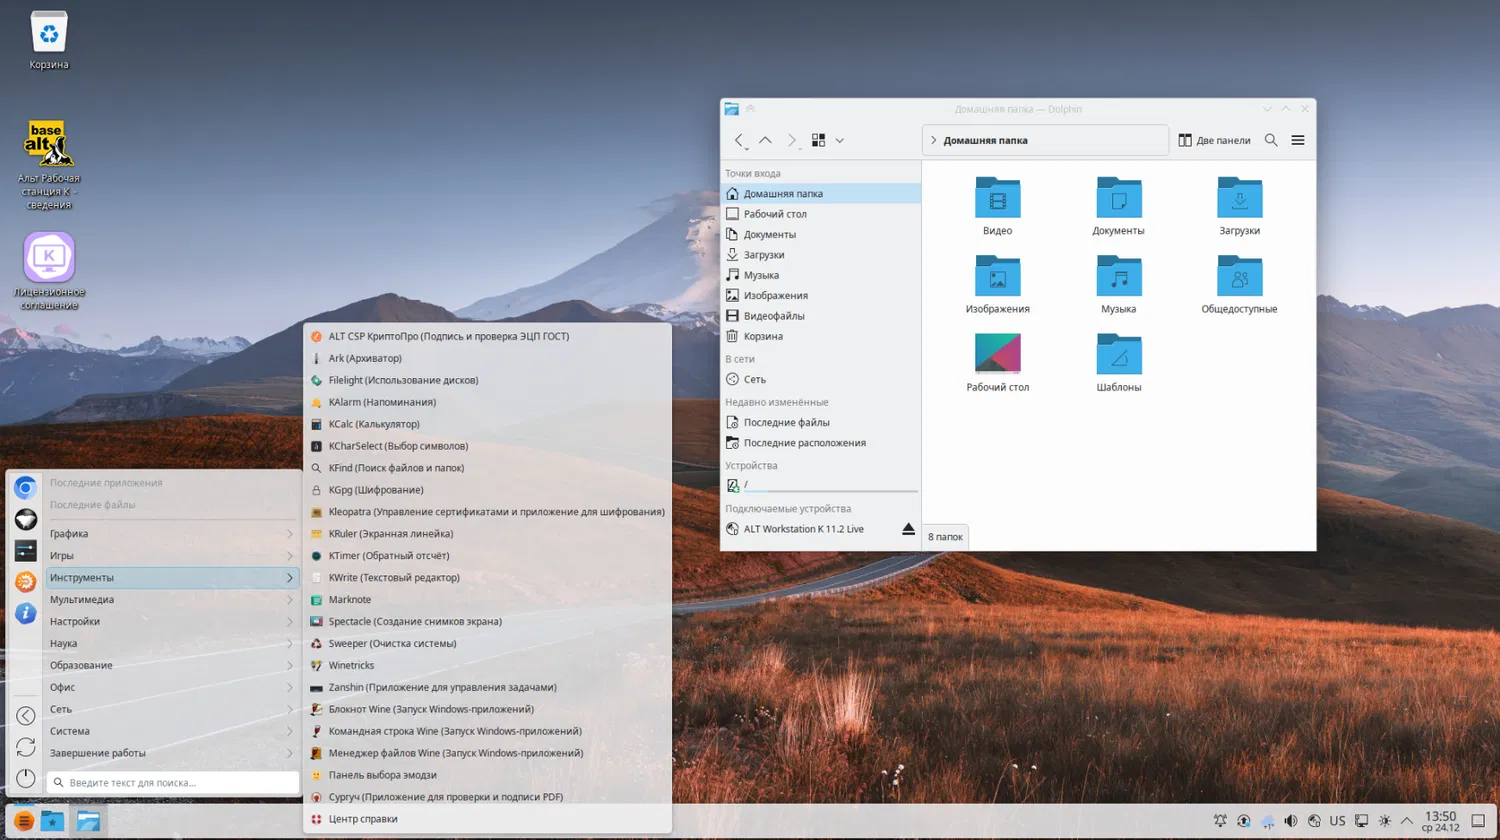This screenshot has width=1500, height=840.
Task: Select Spectacle (Создание снимков экрана) menu entry
Action: click(414, 622)
